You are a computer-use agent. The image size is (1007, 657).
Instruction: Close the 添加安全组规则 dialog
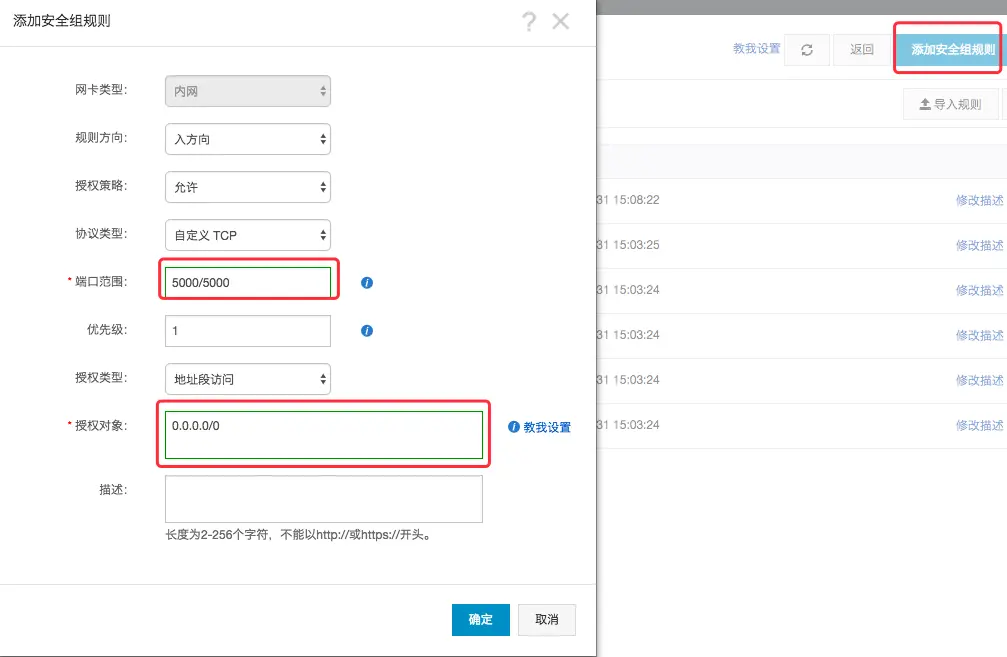click(561, 21)
